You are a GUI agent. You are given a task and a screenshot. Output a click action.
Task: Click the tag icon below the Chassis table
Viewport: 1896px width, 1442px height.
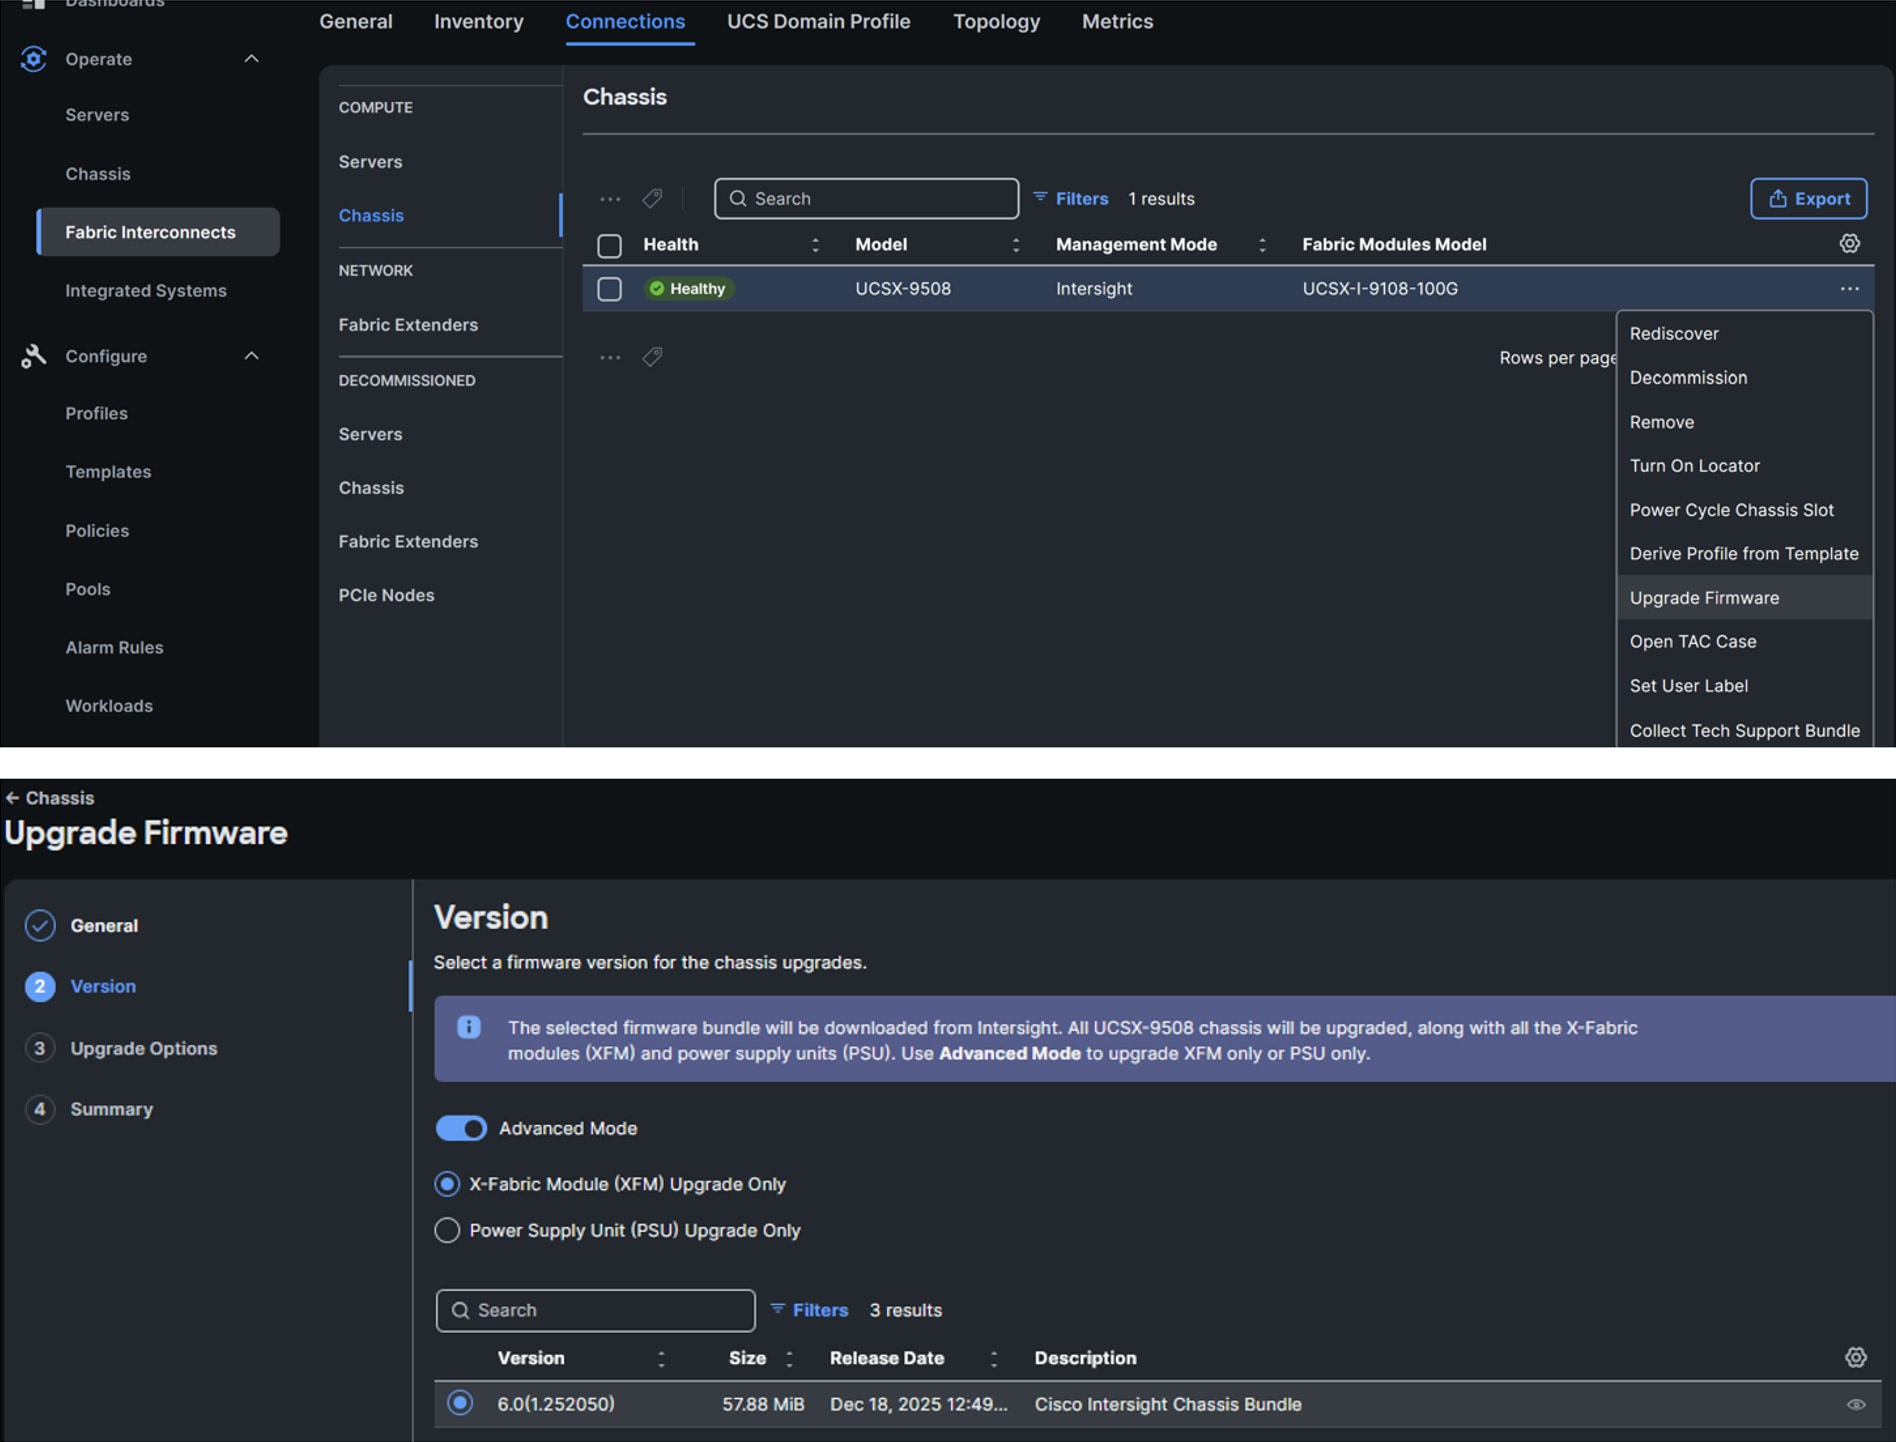coord(652,357)
